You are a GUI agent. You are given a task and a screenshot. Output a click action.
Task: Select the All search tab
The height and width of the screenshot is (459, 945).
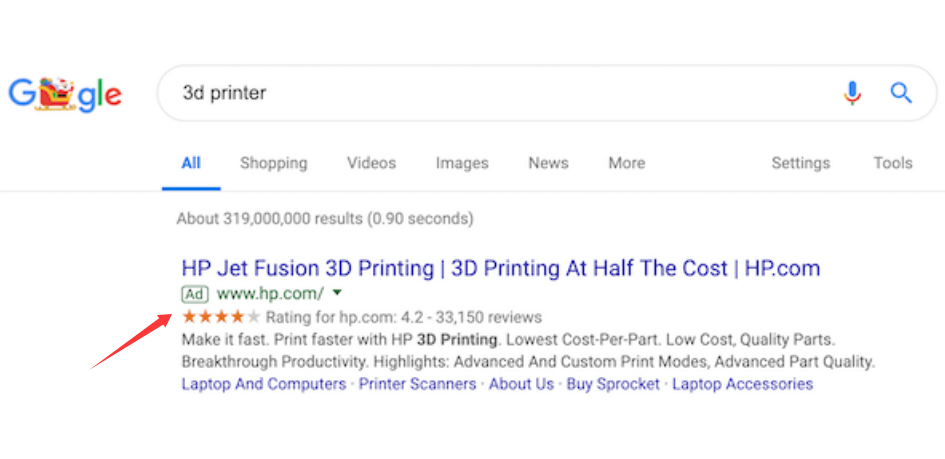(191, 163)
